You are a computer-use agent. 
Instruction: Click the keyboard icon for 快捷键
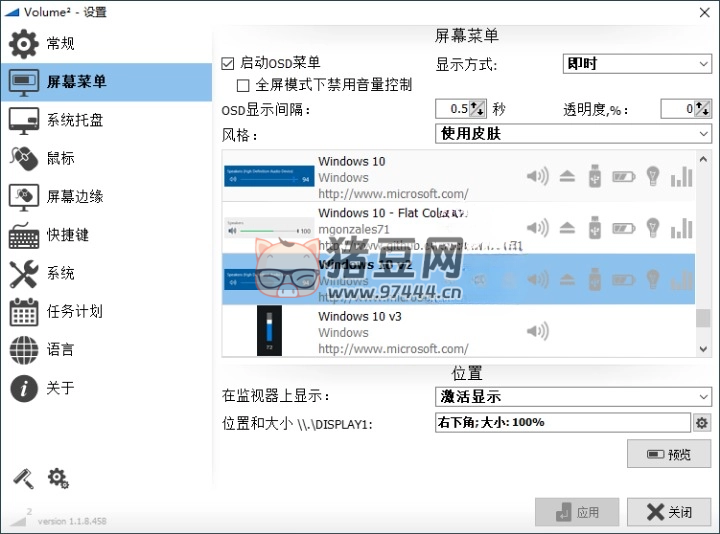(x=23, y=235)
